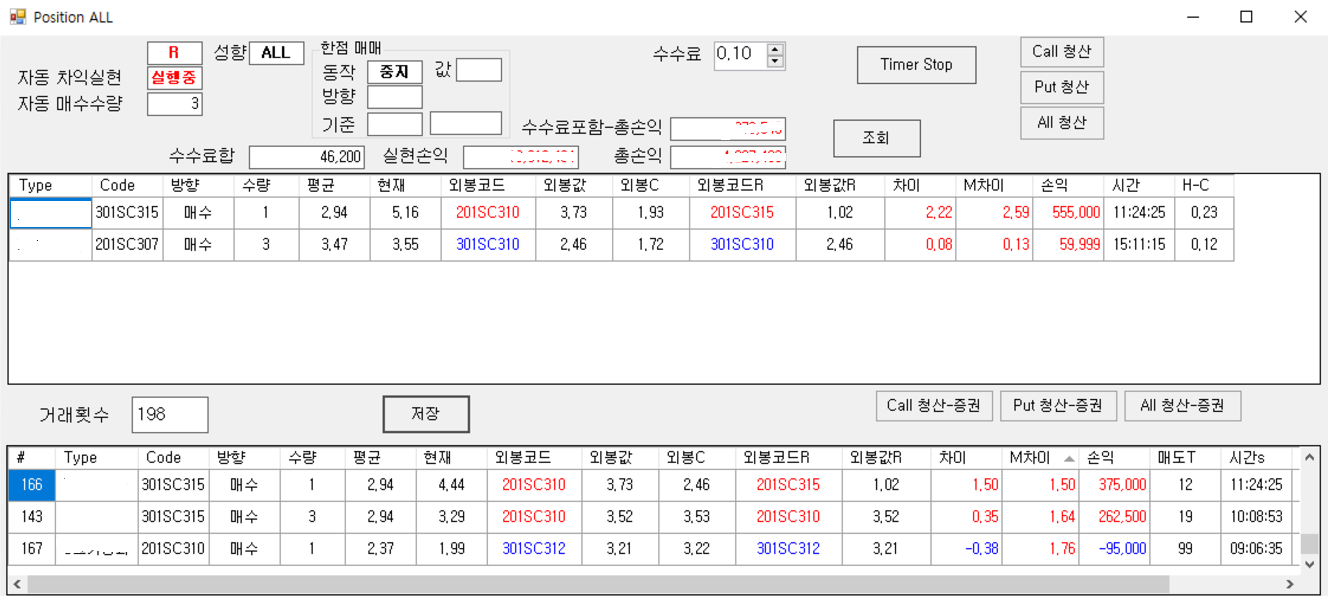The image size is (1328, 597).
Task: Click the Call 청산 button
Action: pos(1061,51)
